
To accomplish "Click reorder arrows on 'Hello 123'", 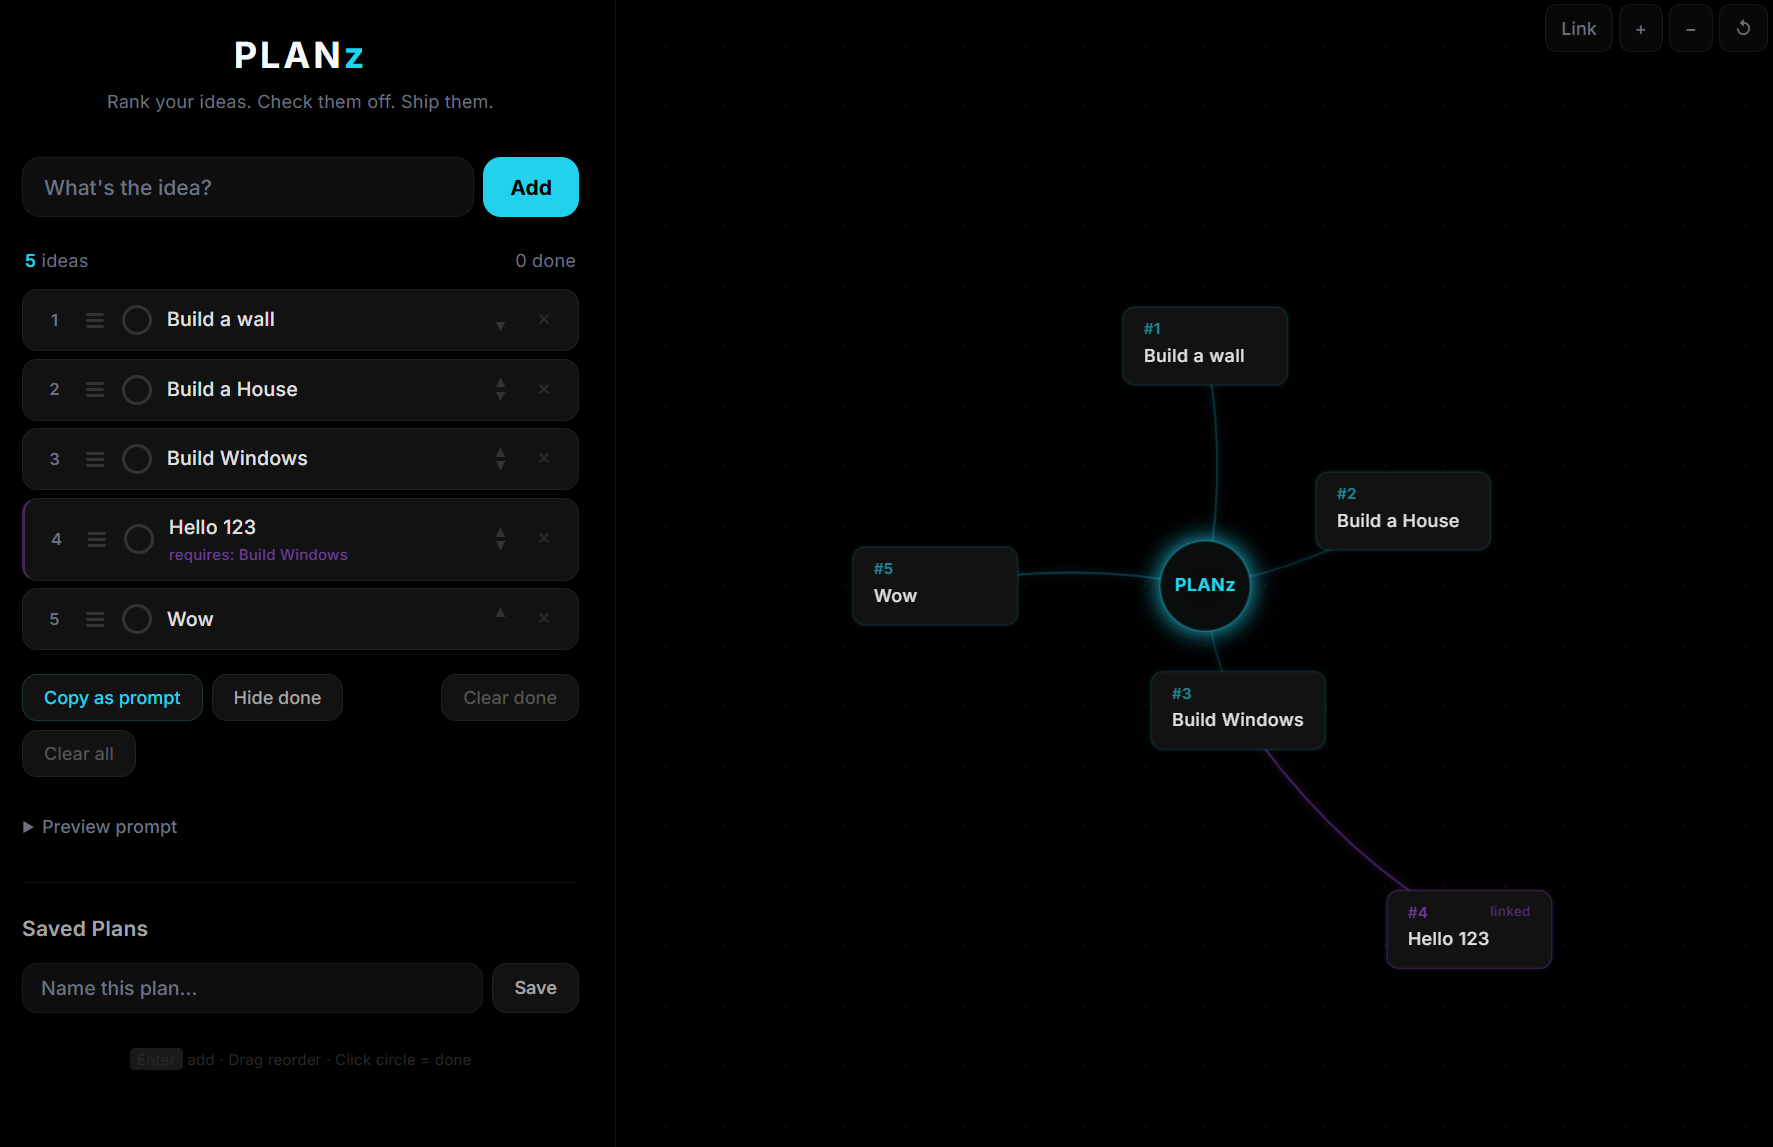I will (x=500, y=539).
